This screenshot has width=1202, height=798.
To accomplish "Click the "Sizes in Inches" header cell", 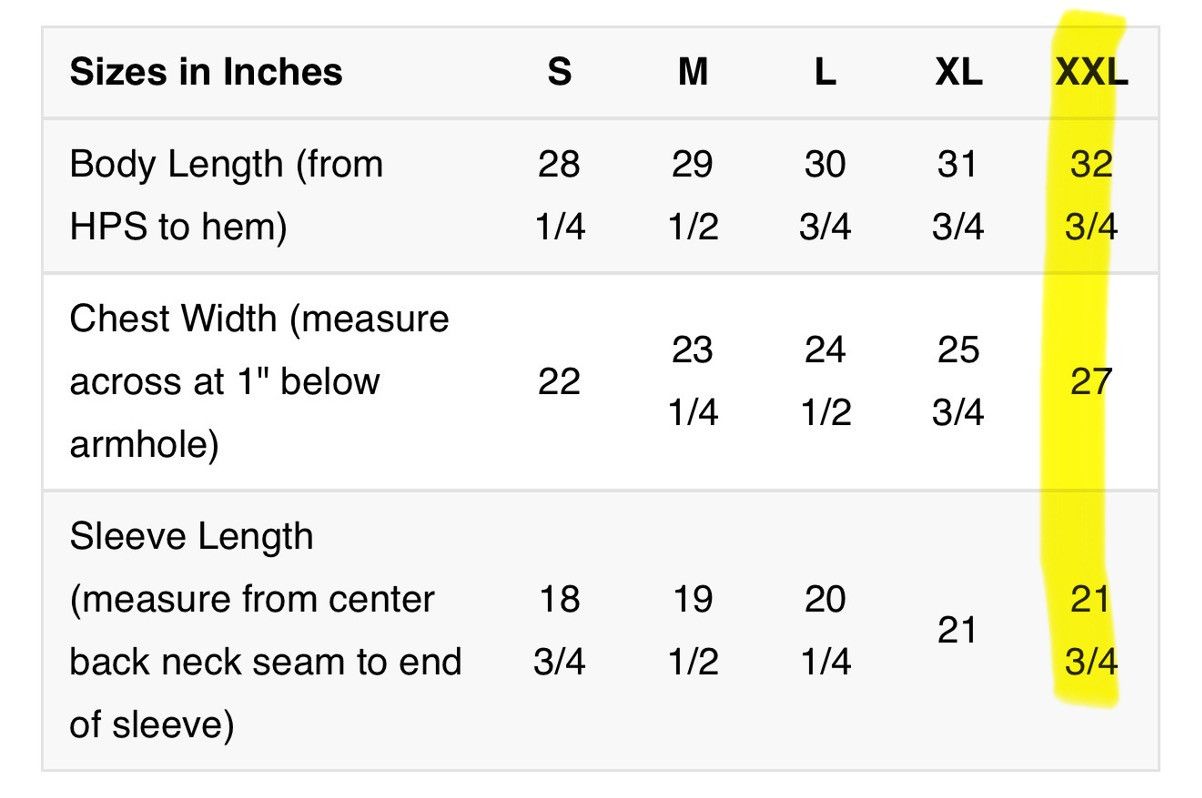I will click(206, 72).
